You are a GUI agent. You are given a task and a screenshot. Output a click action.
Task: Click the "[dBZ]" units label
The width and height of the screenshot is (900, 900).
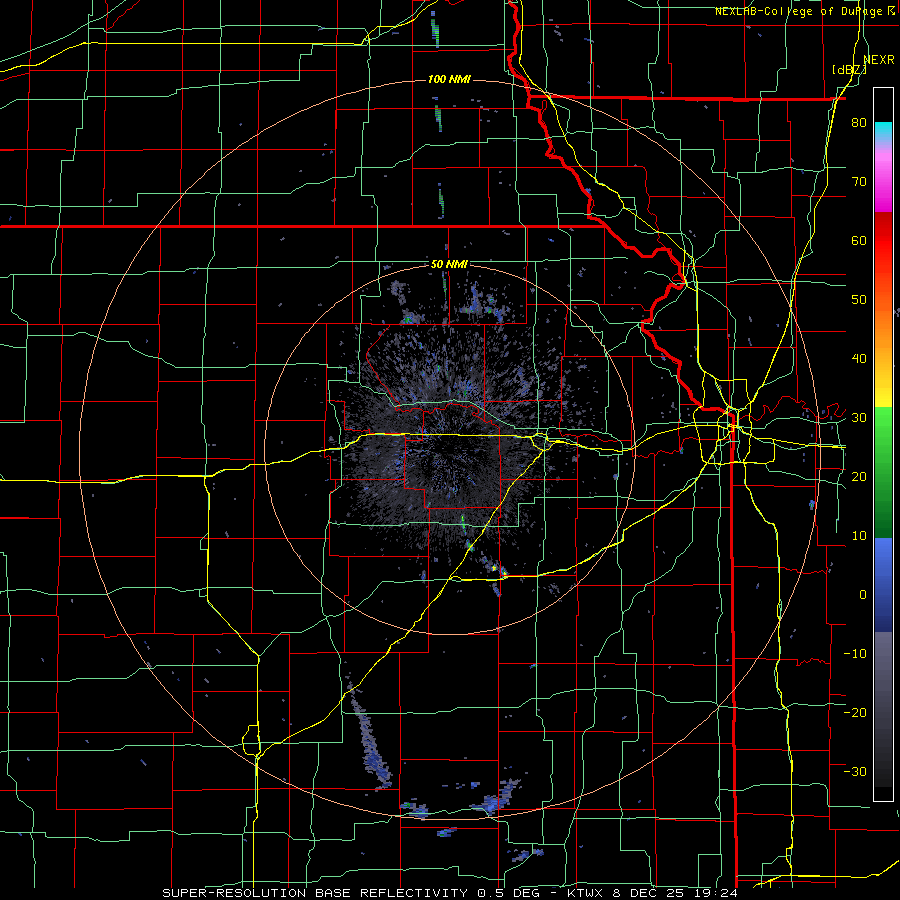point(849,69)
